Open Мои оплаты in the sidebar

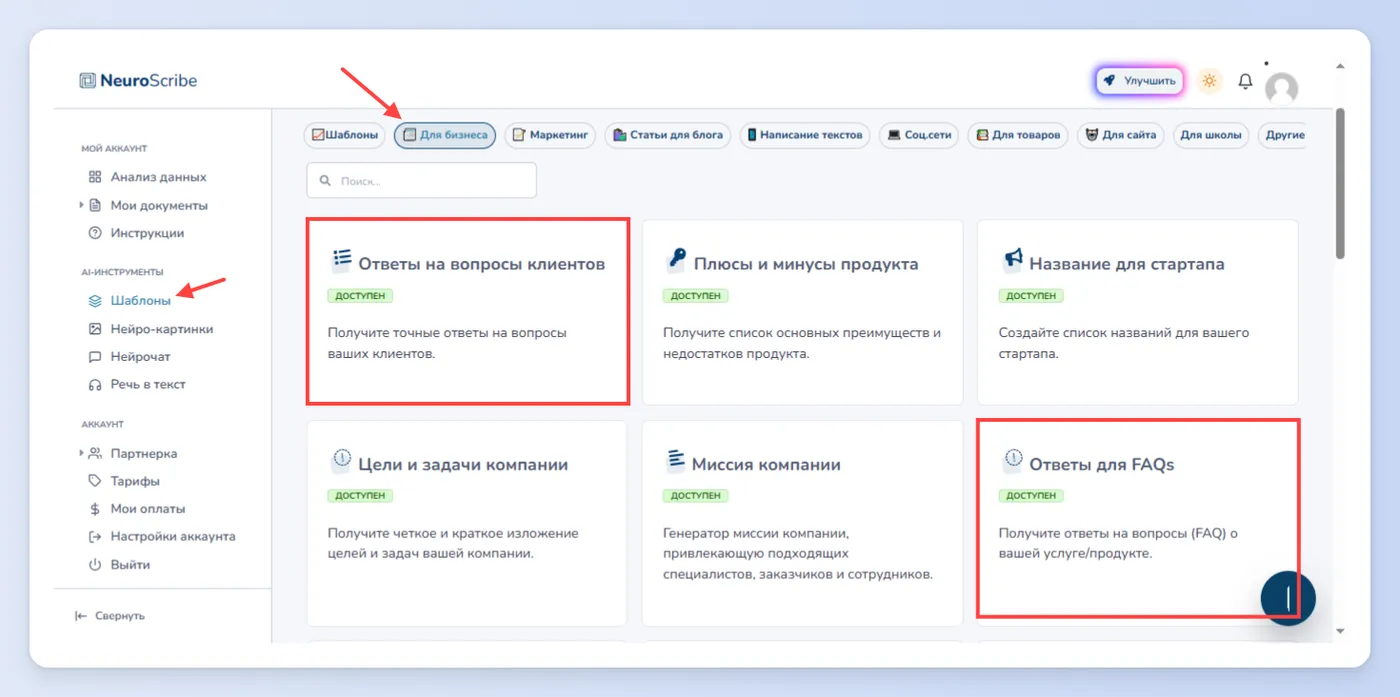click(x=147, y=509)
